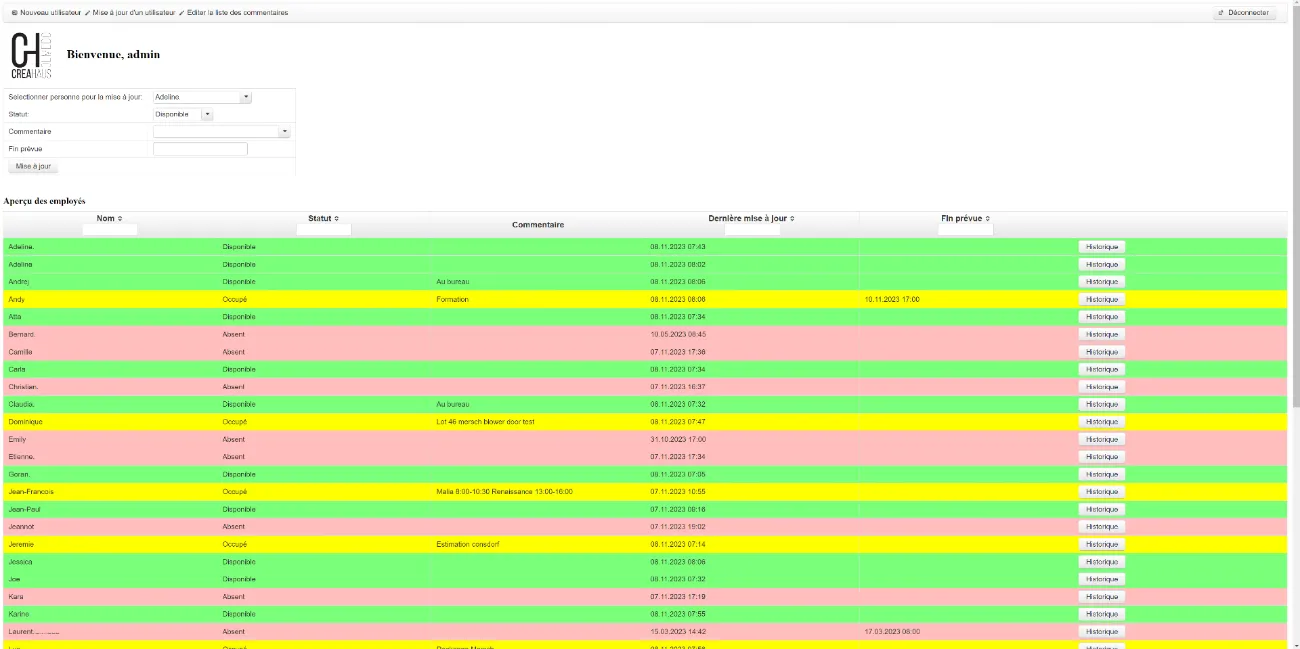Click the sort arrows beside Nom

[x=120, y=218]
